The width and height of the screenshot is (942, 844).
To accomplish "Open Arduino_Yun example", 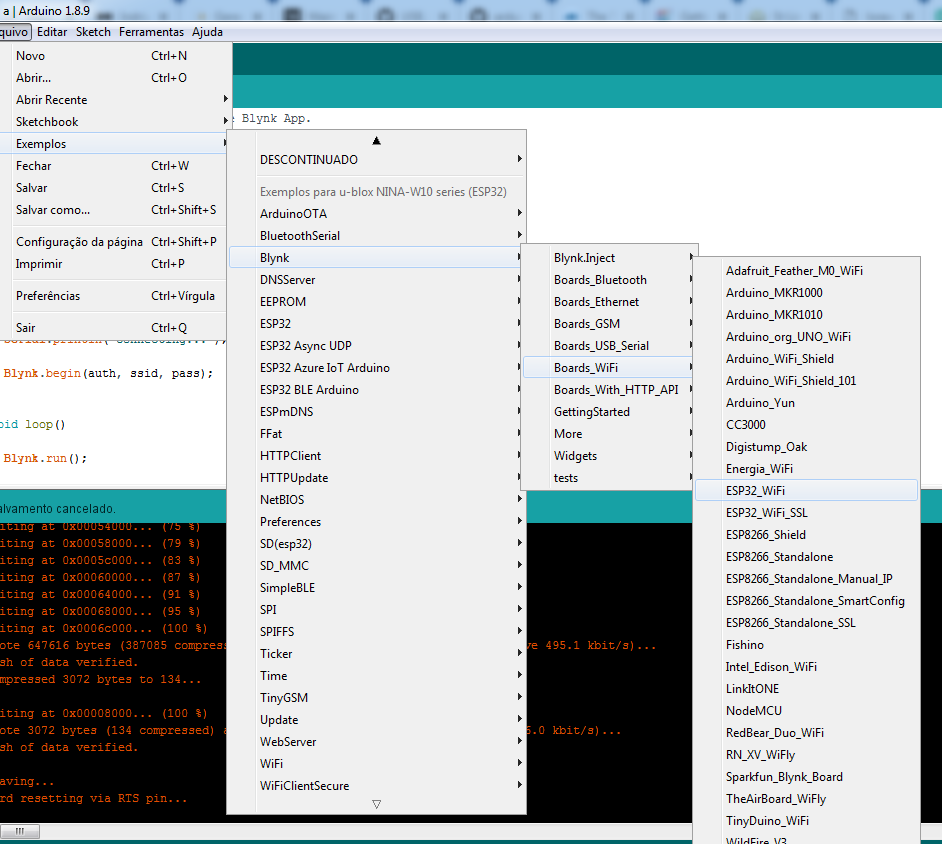I will point(806,403).
